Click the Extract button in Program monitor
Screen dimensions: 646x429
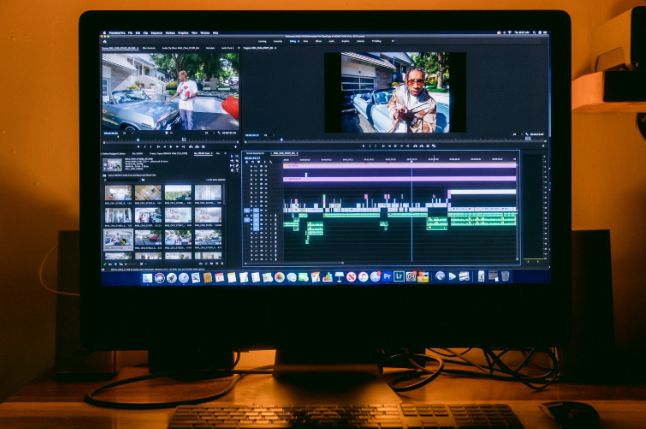pyautogui.click(x=421, y=146)
